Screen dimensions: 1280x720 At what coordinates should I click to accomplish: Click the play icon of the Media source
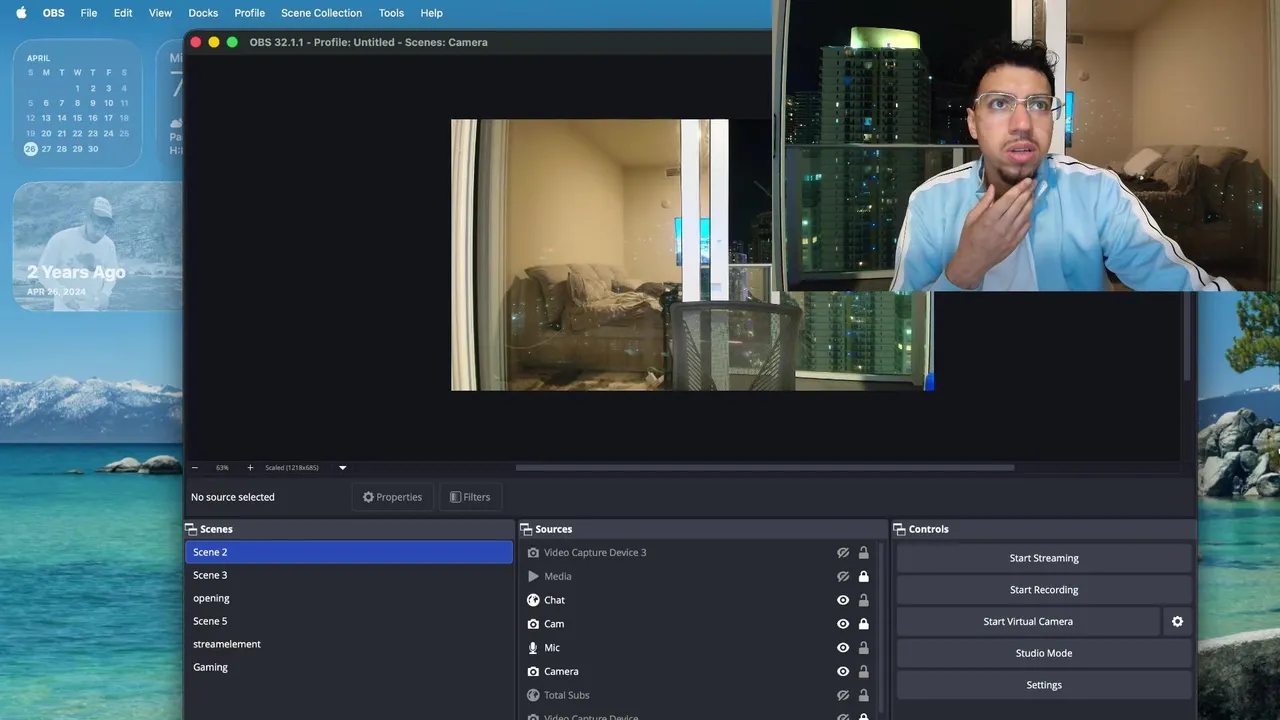pos(533,576)
